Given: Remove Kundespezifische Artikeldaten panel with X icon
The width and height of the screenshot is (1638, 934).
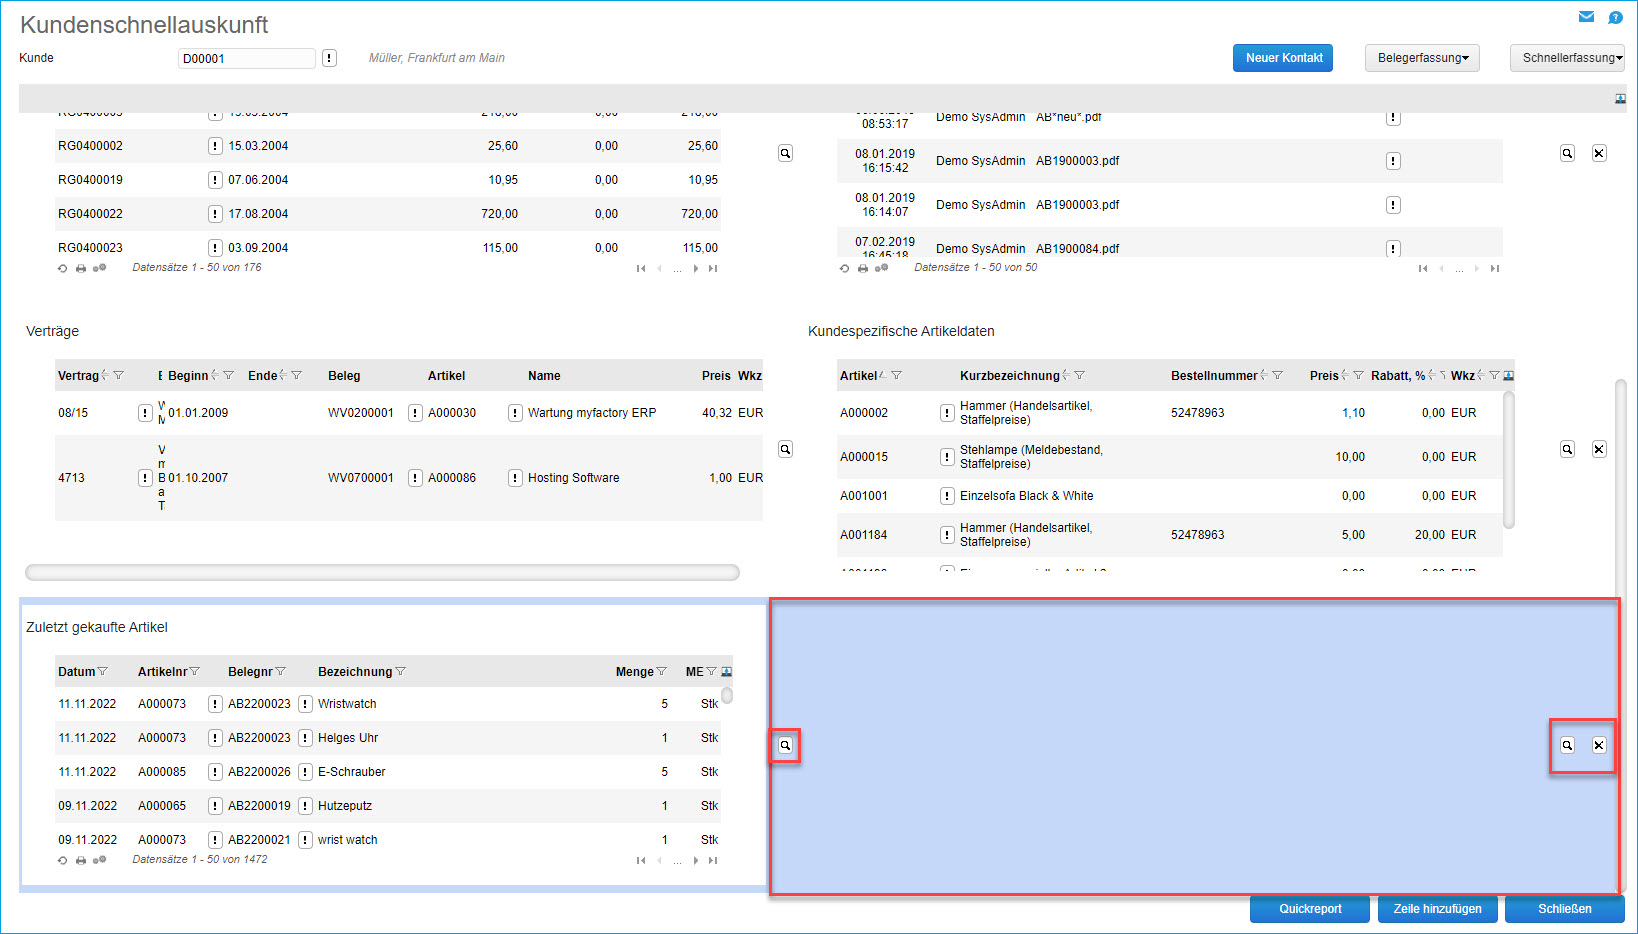Looking at the screenshot, I should pyautogui.click(x=1599, y=449).
